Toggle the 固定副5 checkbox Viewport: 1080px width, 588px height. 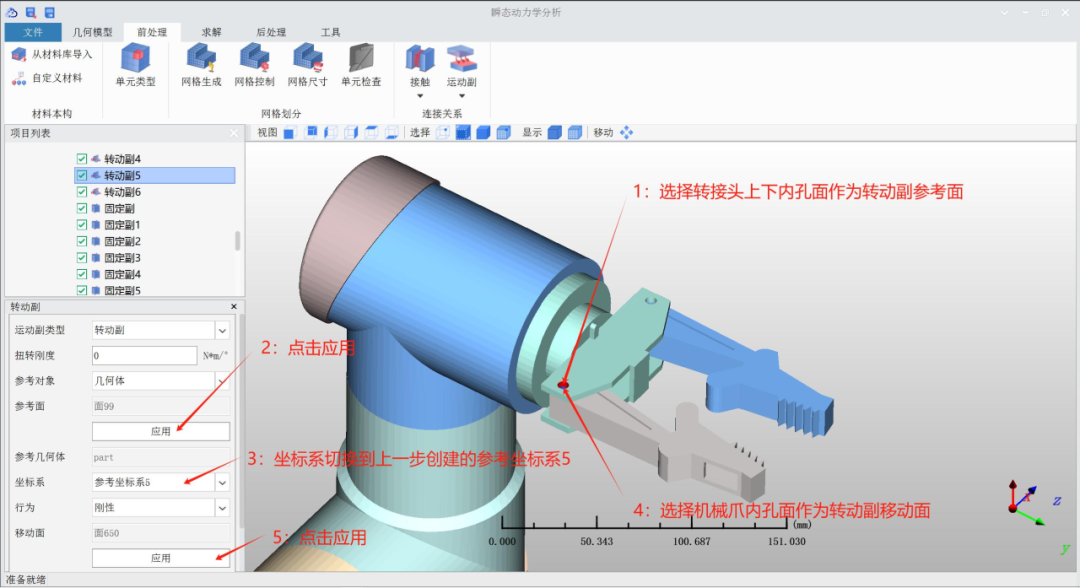coord(82,291)
